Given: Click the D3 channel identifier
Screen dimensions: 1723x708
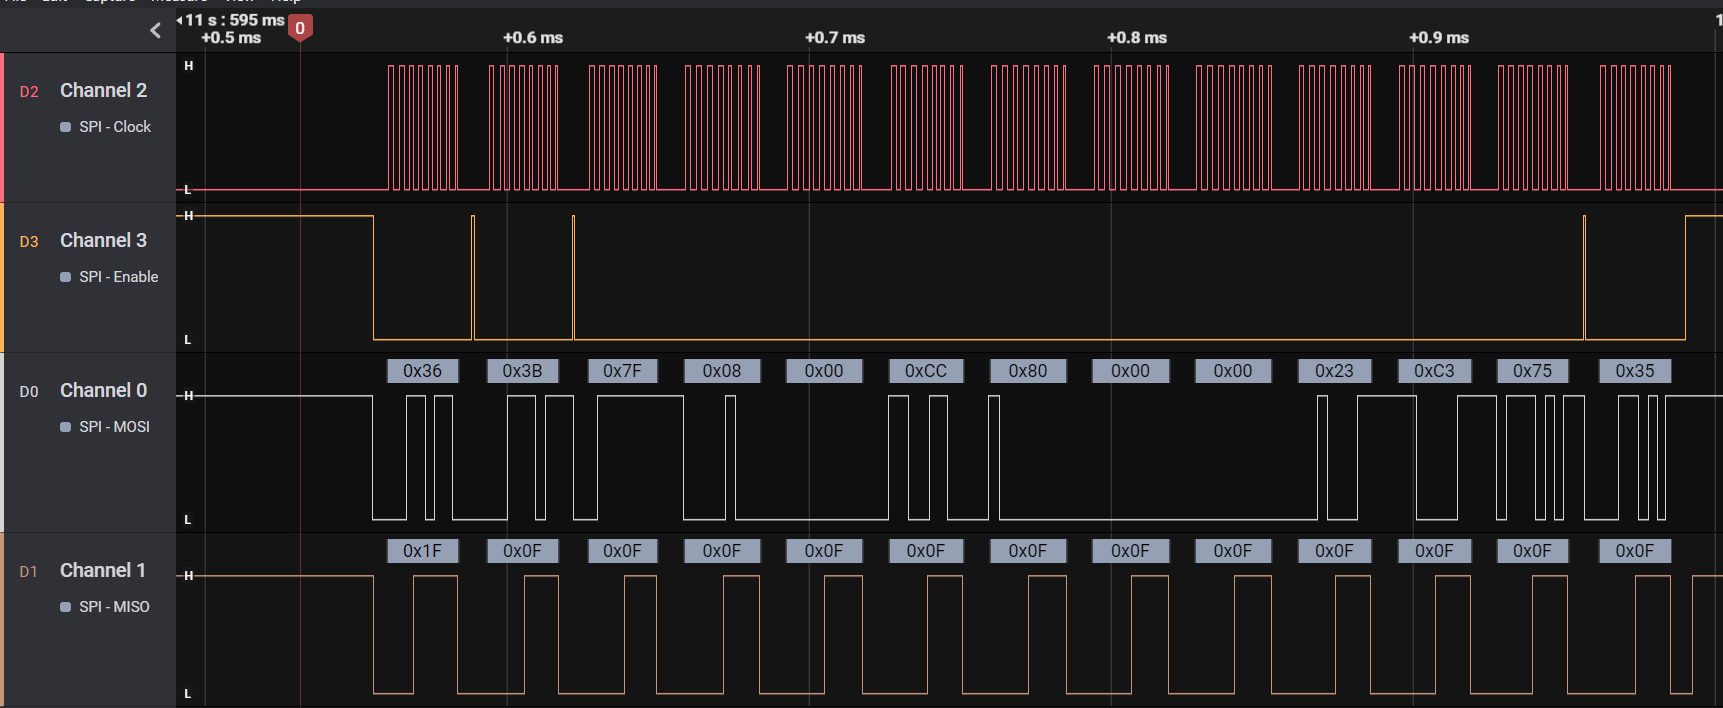Looking at the screenshot, I should coord(29,241).
